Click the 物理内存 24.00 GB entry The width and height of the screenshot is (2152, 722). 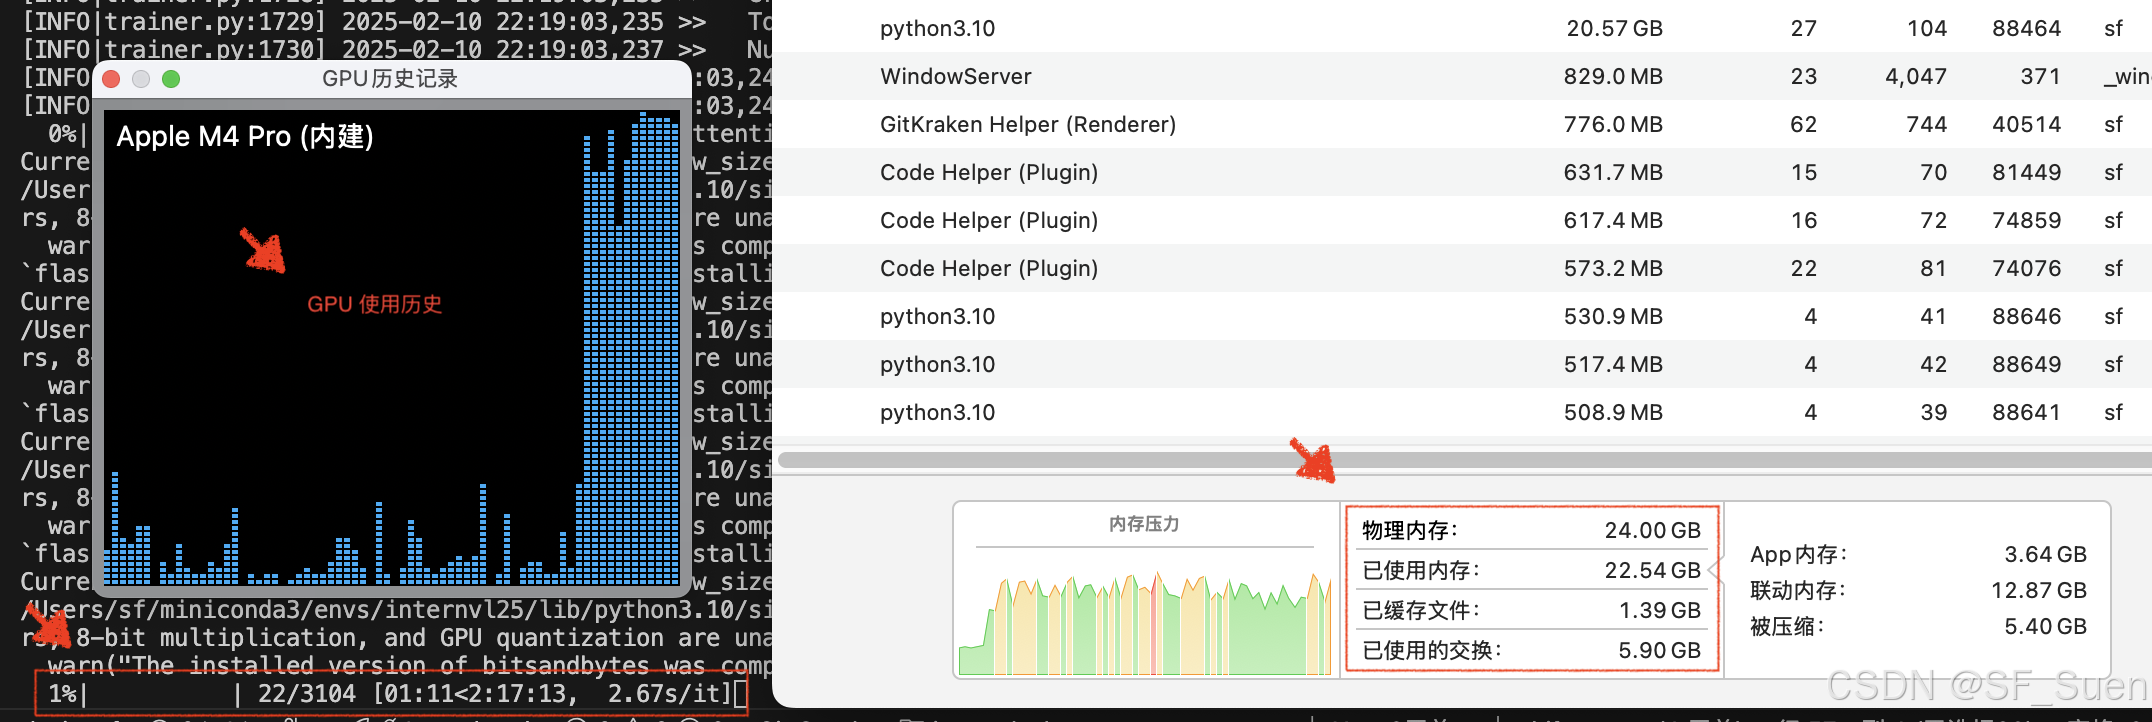click(x=1531, y=530)
